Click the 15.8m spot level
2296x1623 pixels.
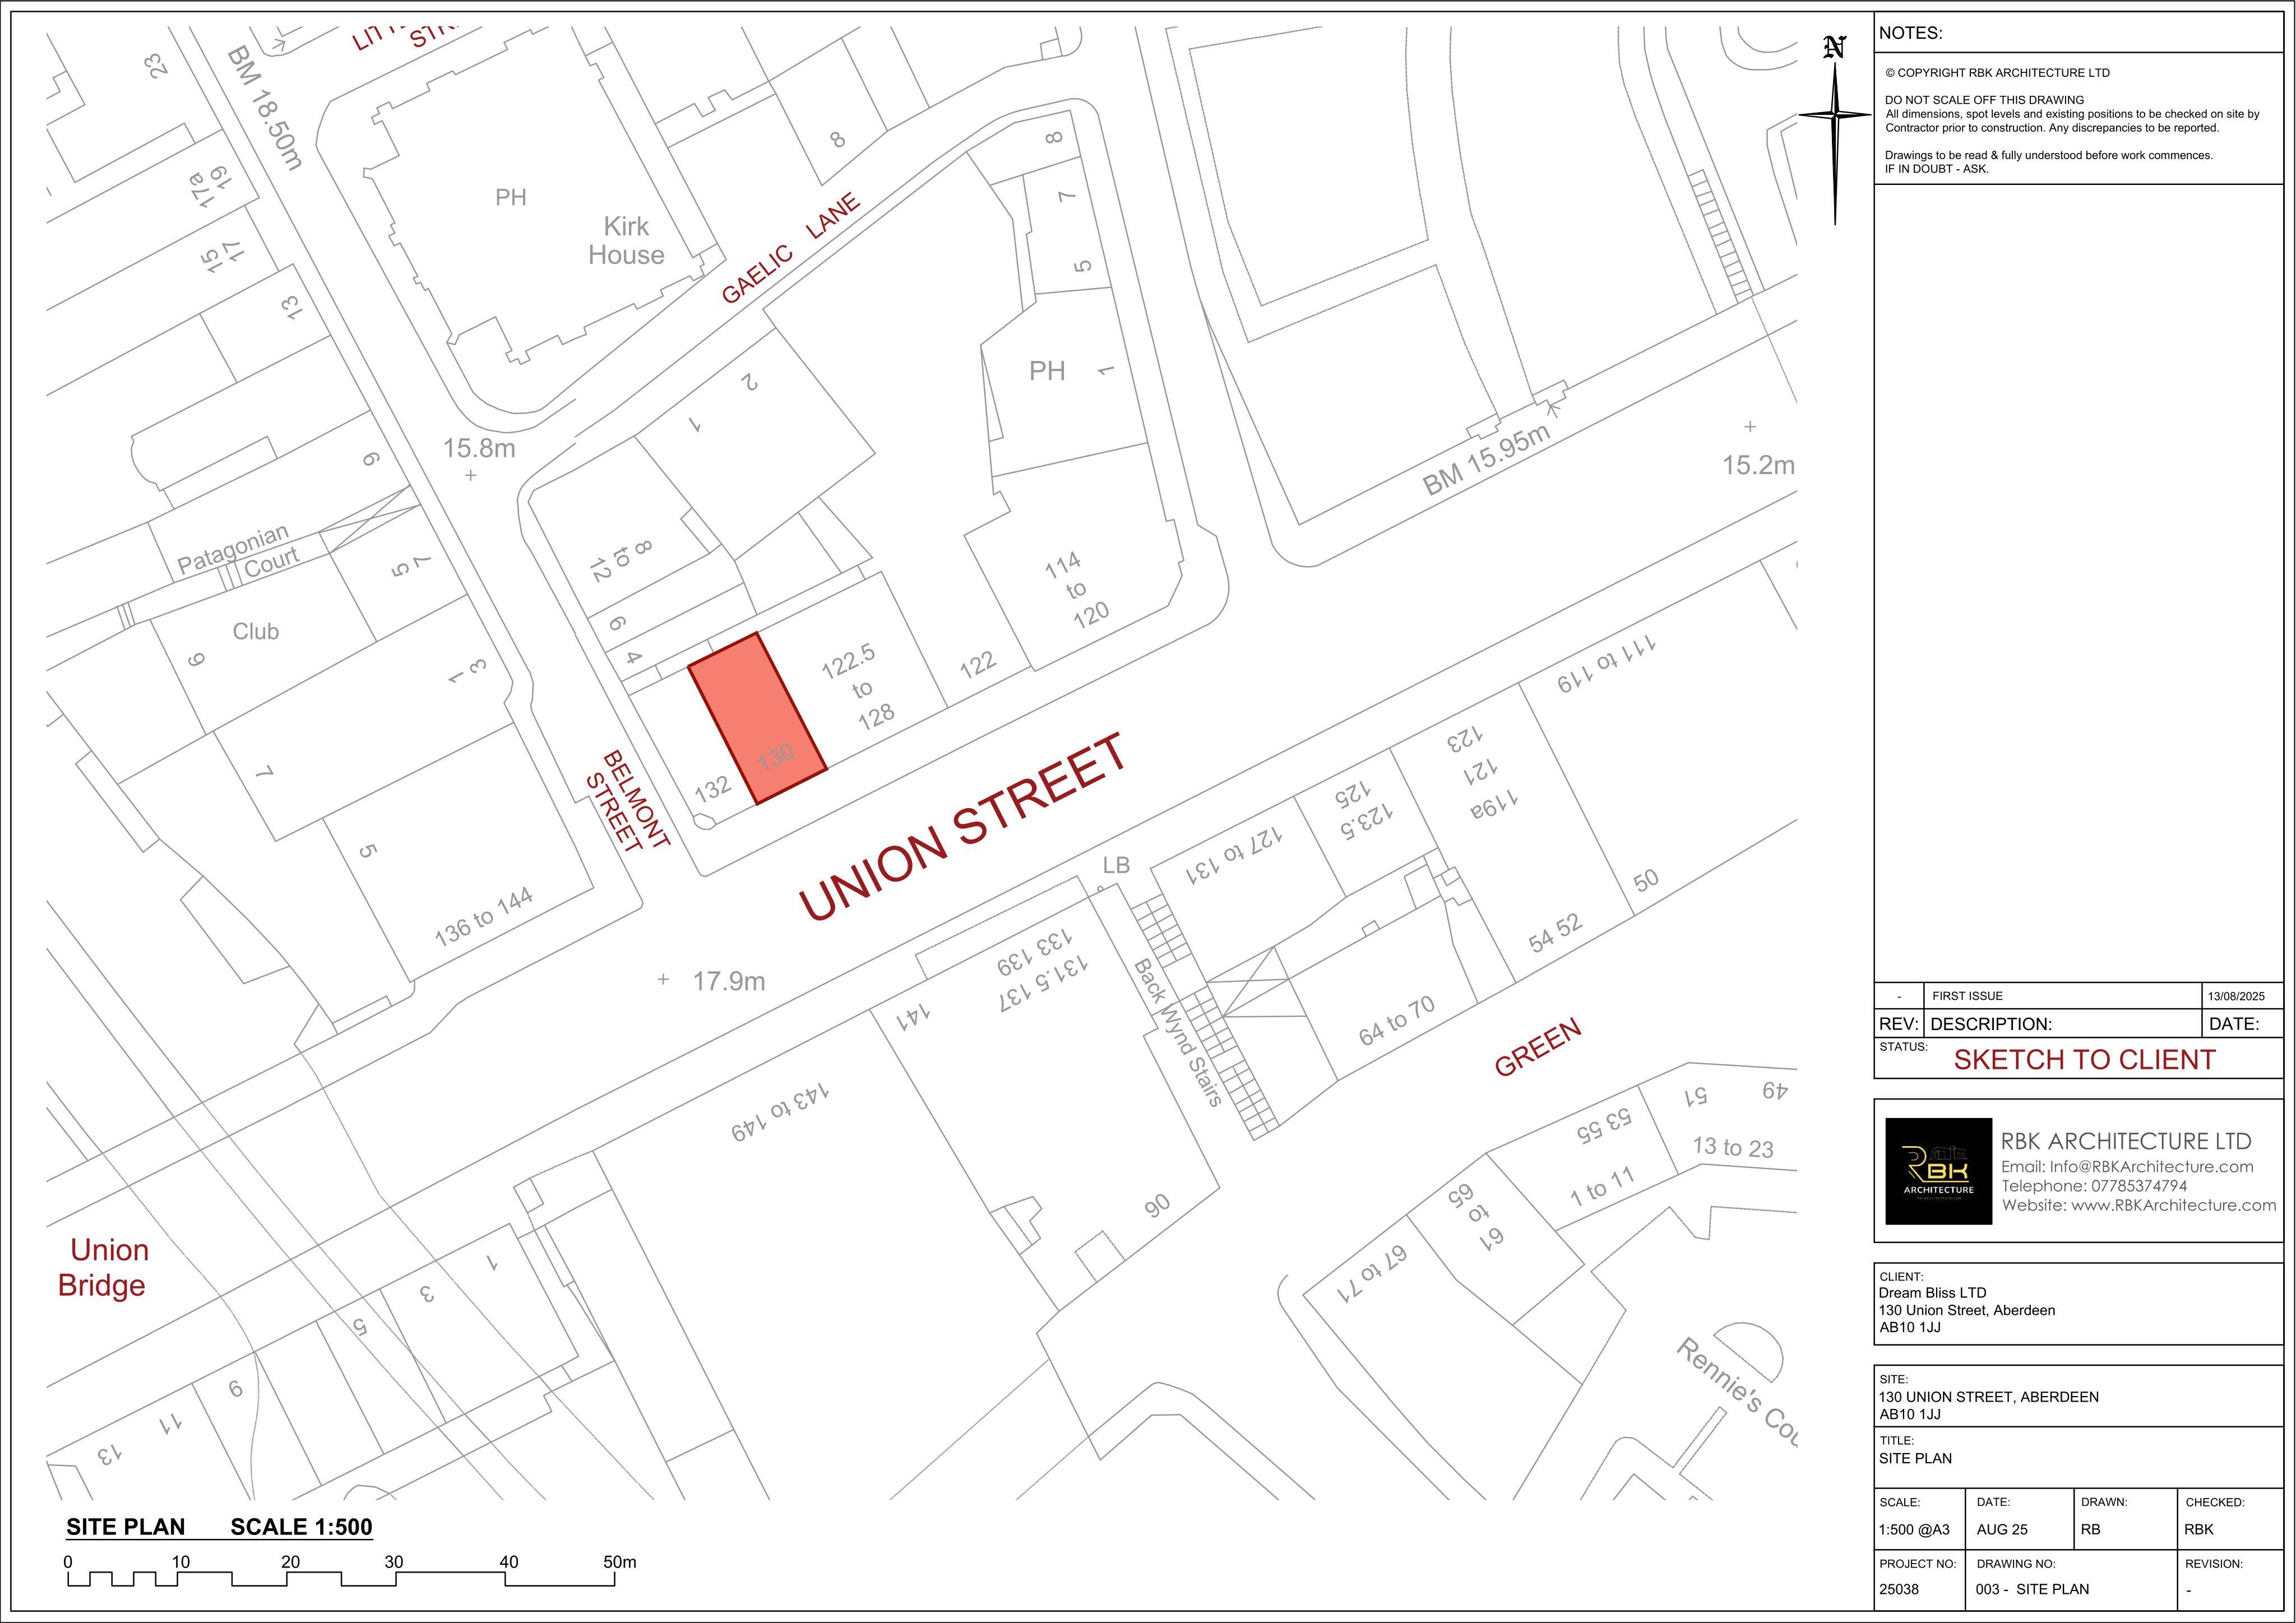point(480,448)
